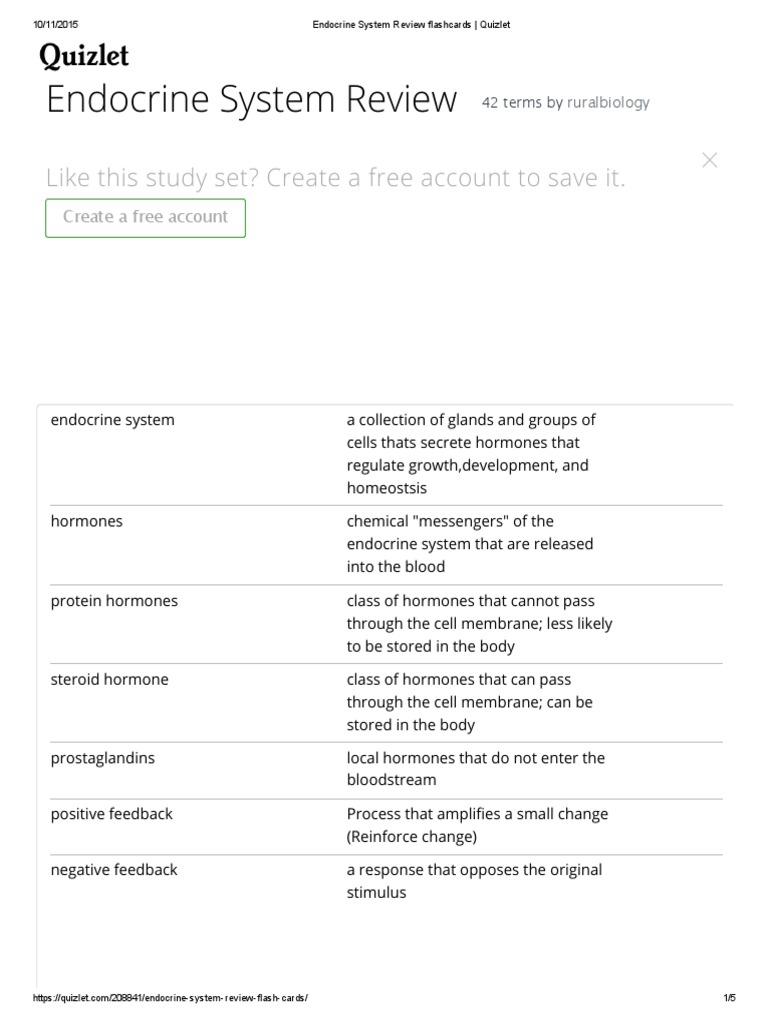The width and height of the screenshot is (768, 1024).
Task: Click the definition of endocrine system
Action: pos(471,454)
